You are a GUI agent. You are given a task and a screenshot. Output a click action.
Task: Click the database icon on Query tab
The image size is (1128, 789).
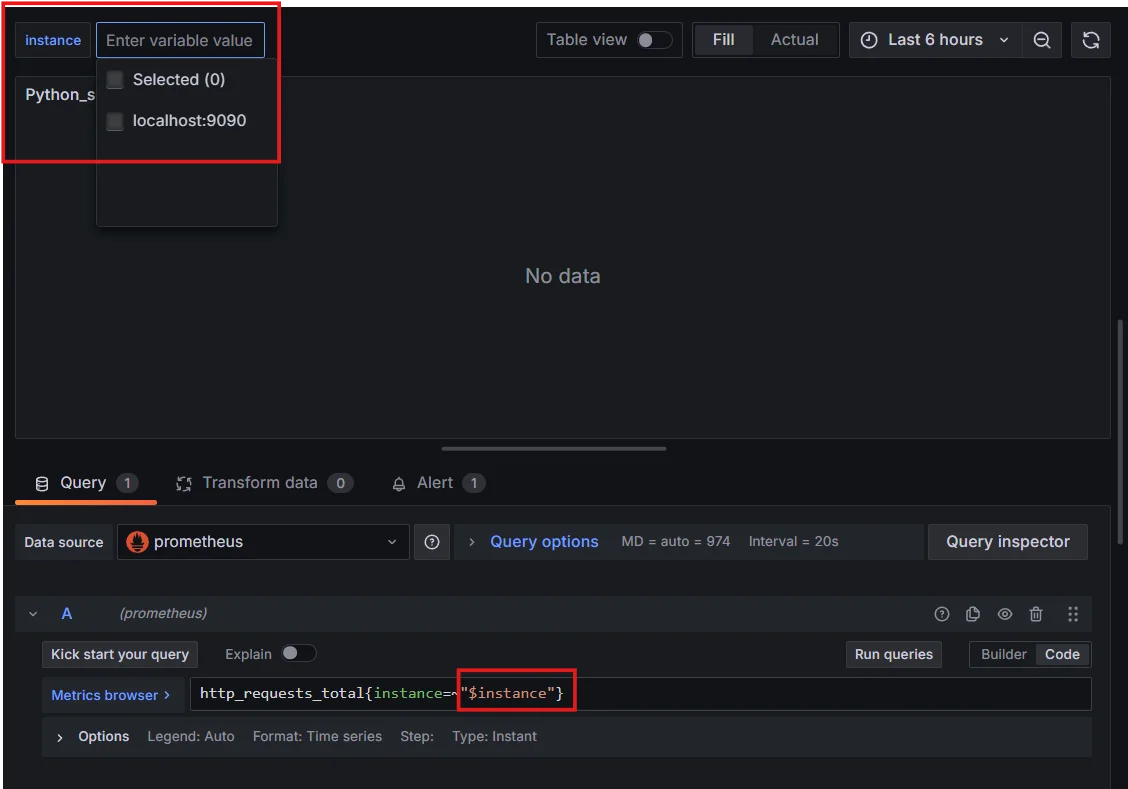click(42, 483)
